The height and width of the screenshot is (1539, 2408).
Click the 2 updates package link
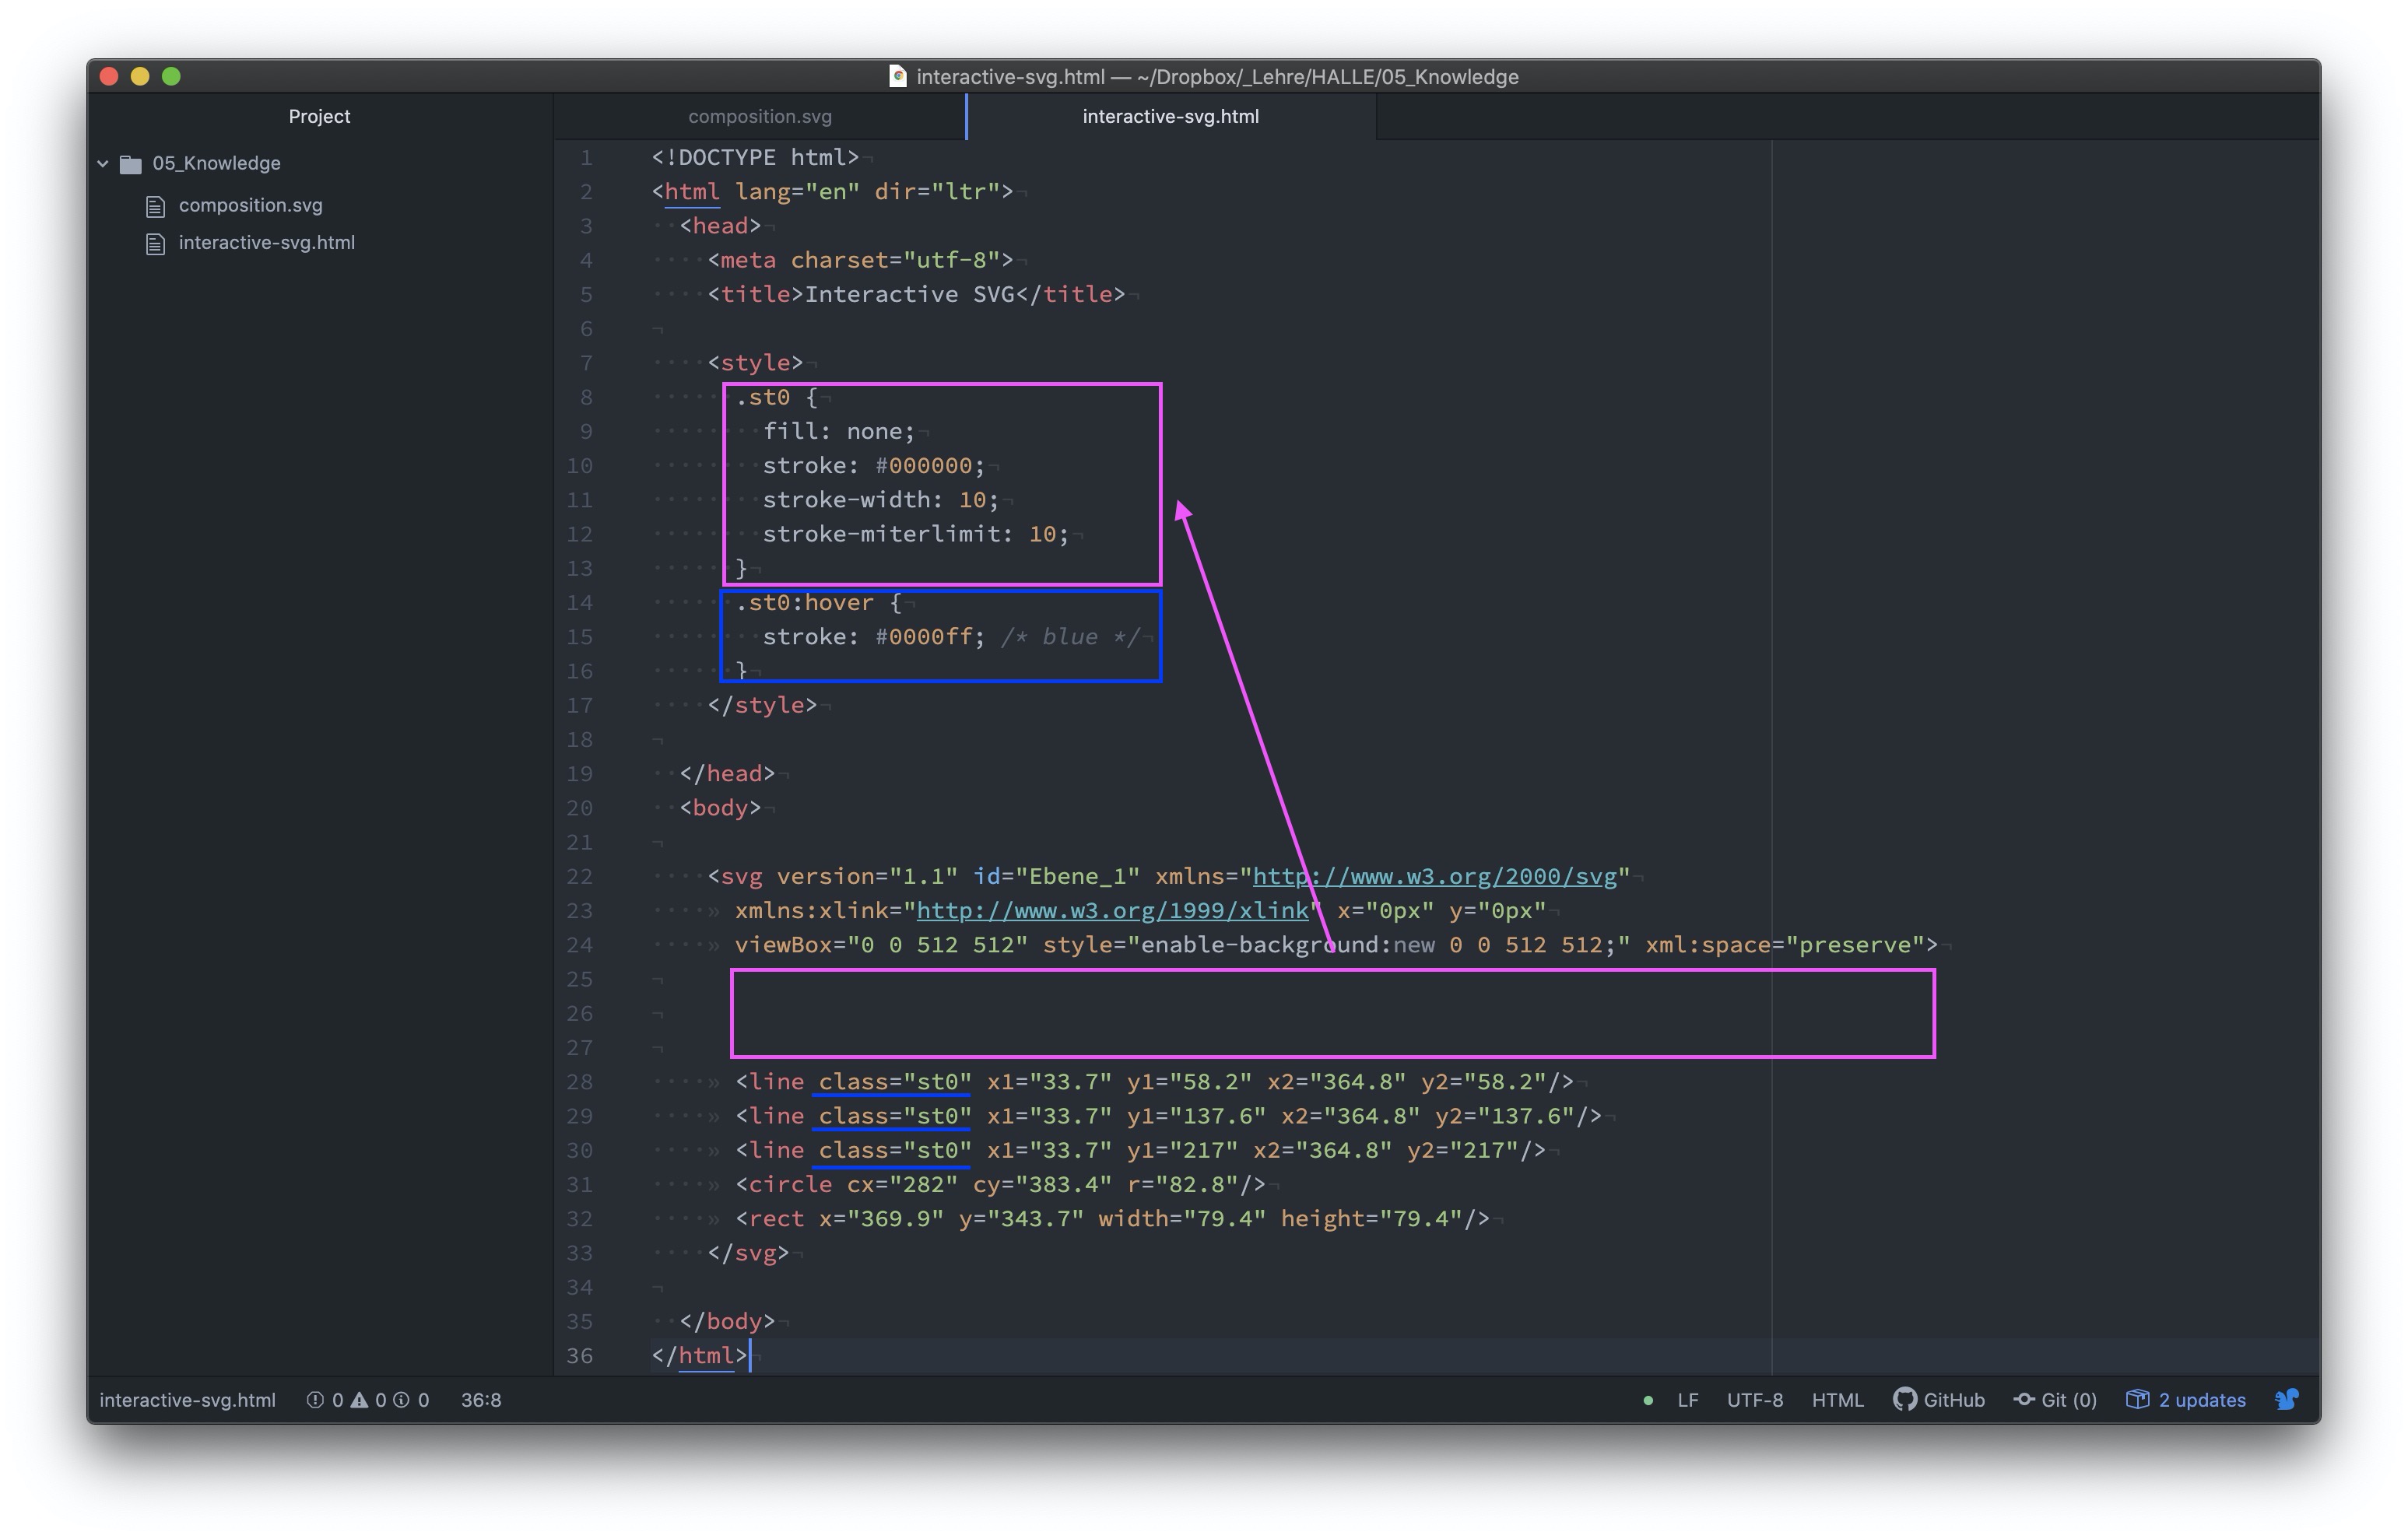click(2186, 1400)
